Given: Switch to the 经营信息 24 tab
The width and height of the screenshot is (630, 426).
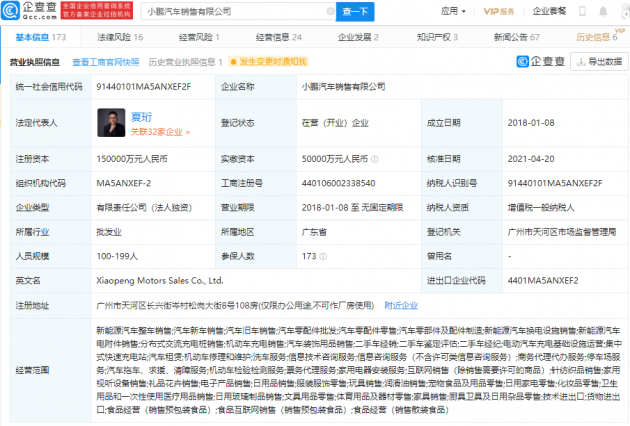Looking at the screenshot, I should click(278, 37).
